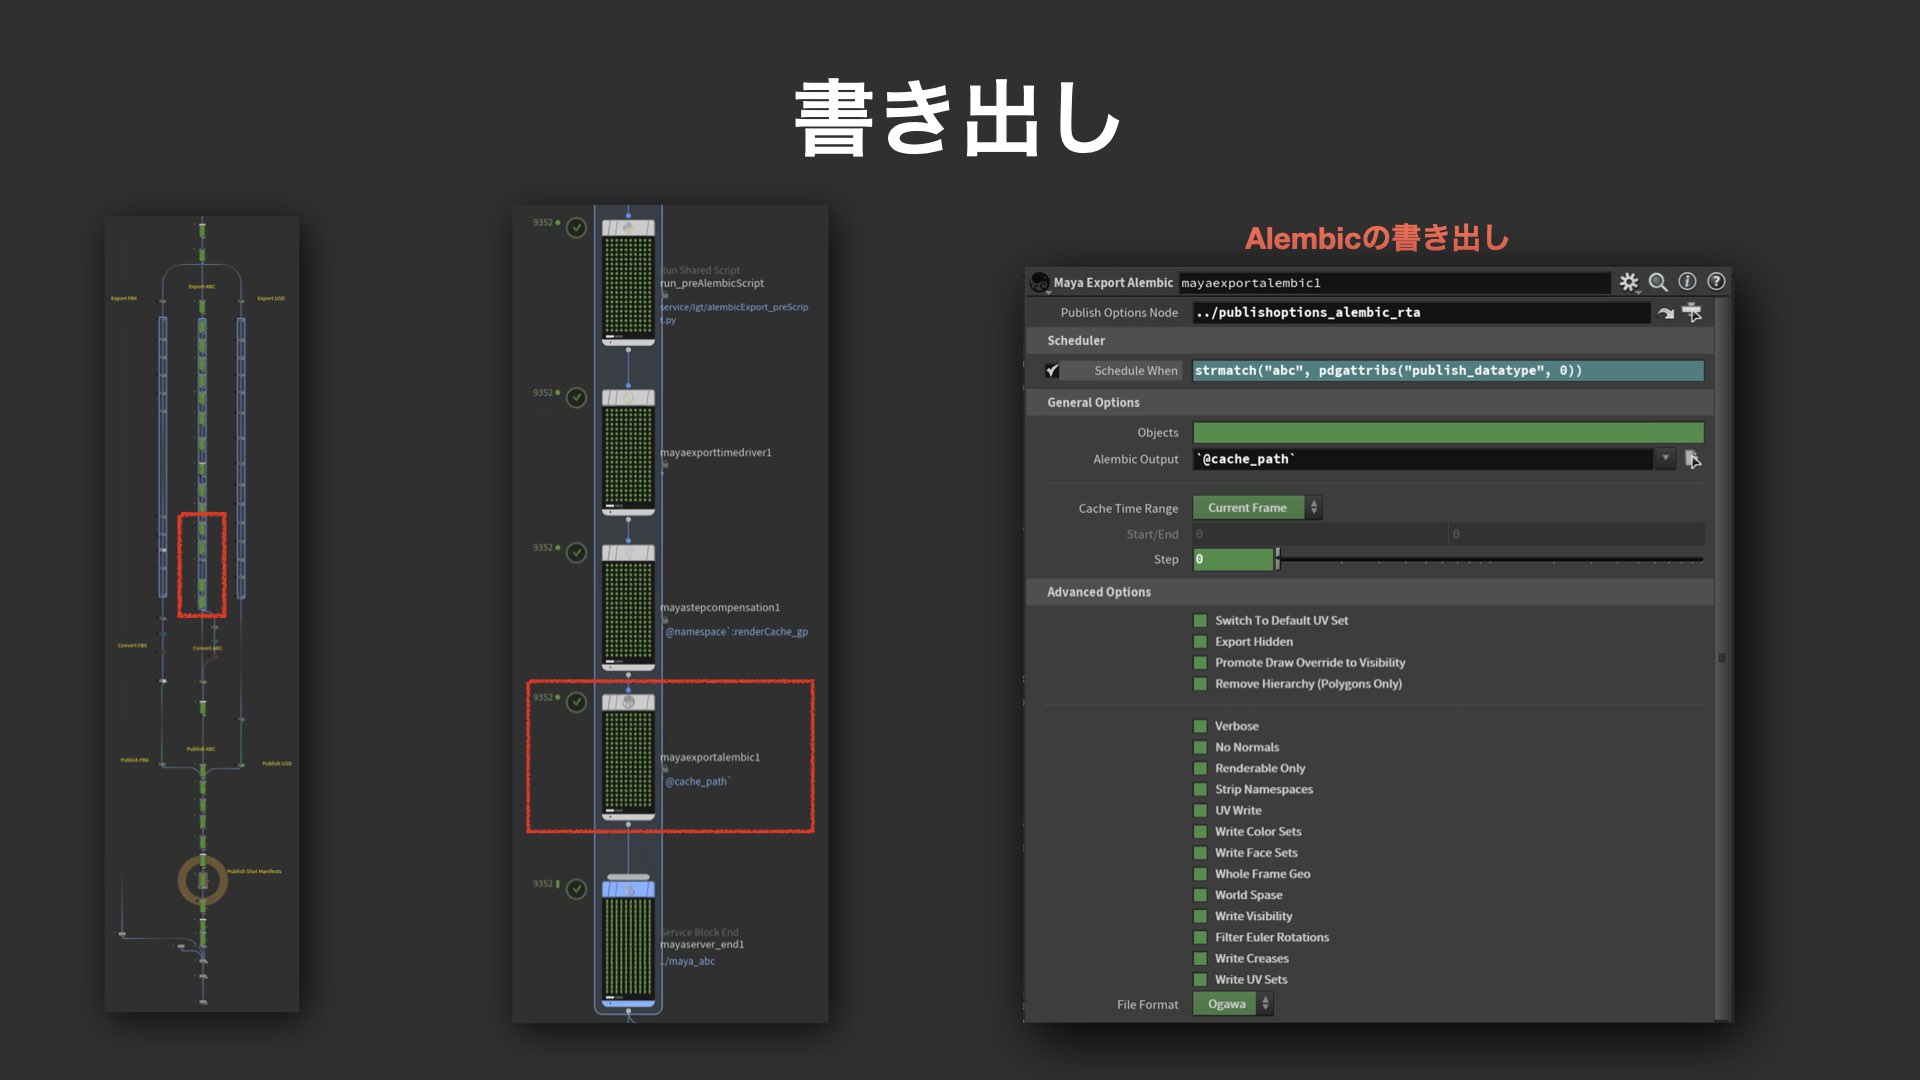Image resolution: width=1920 pixels, height=1080 pixels.
Task: Collapse the General Options section
Action: click(1370, 402)
